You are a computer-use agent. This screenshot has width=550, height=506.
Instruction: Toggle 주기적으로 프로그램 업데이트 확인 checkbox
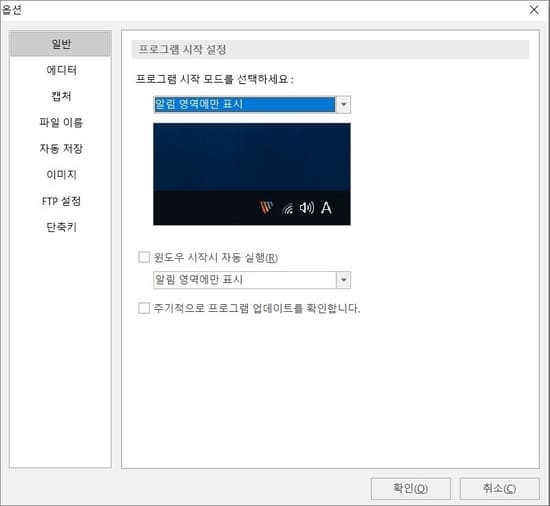(x=144, y=308)
